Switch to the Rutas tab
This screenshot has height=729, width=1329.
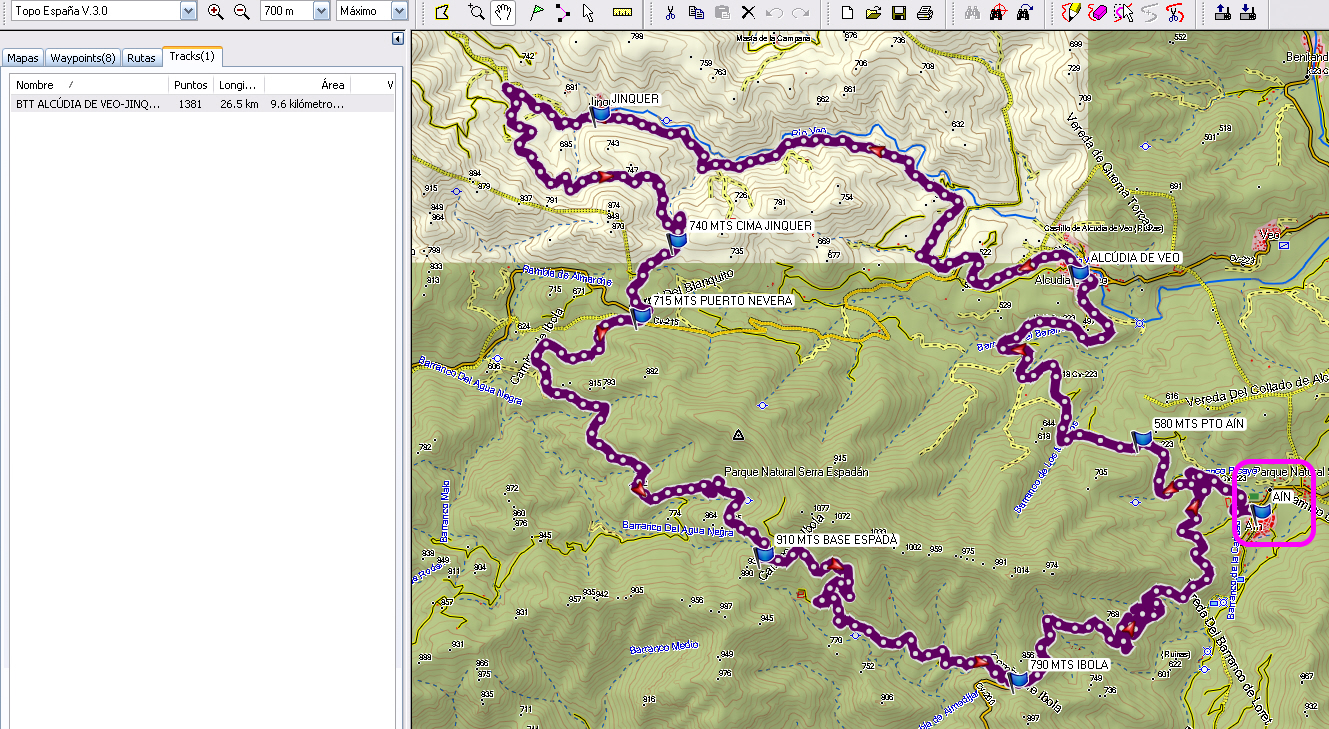(x=141, y=58)
